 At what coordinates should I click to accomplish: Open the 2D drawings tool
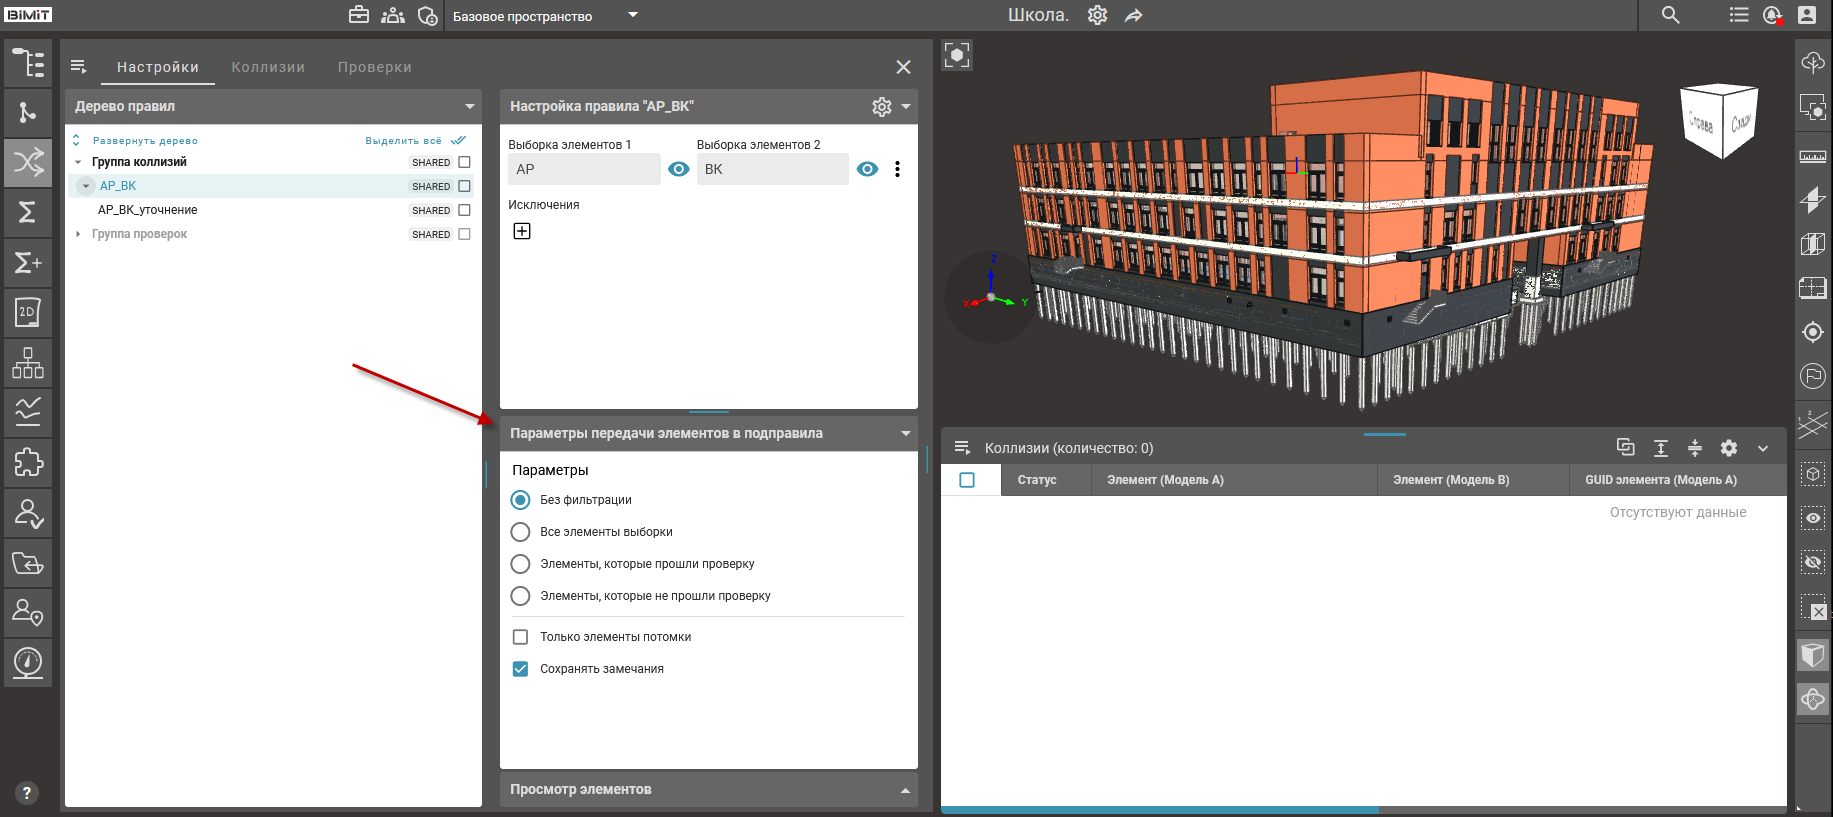(x=28, y=312)
